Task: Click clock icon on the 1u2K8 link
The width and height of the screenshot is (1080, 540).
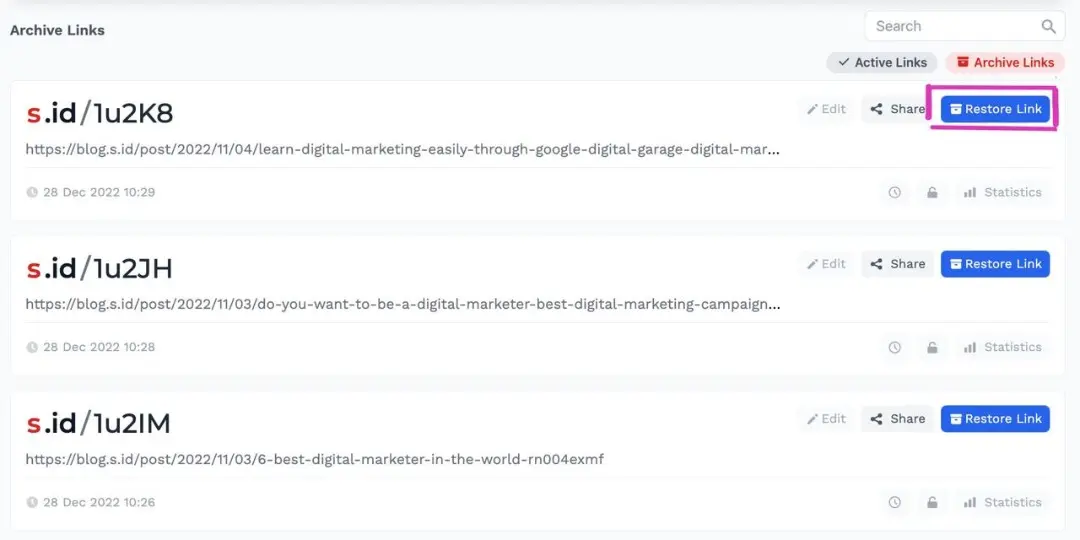Action: click(x=895, y=193)
